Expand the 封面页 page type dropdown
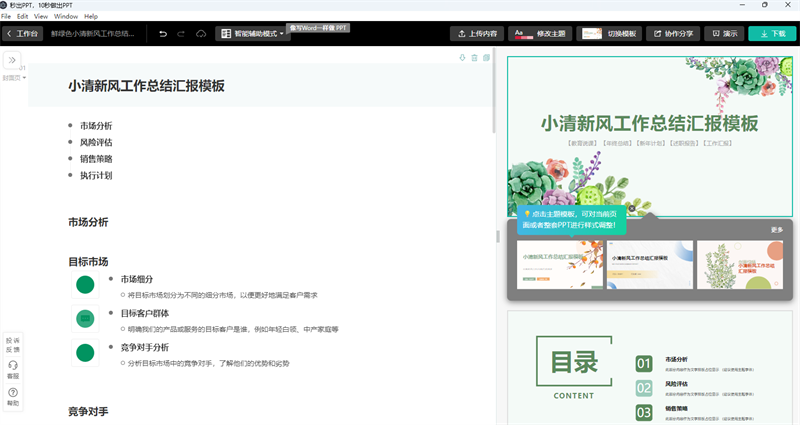The image size is (800, 425). pyautogui.click(x=13, y=77)
